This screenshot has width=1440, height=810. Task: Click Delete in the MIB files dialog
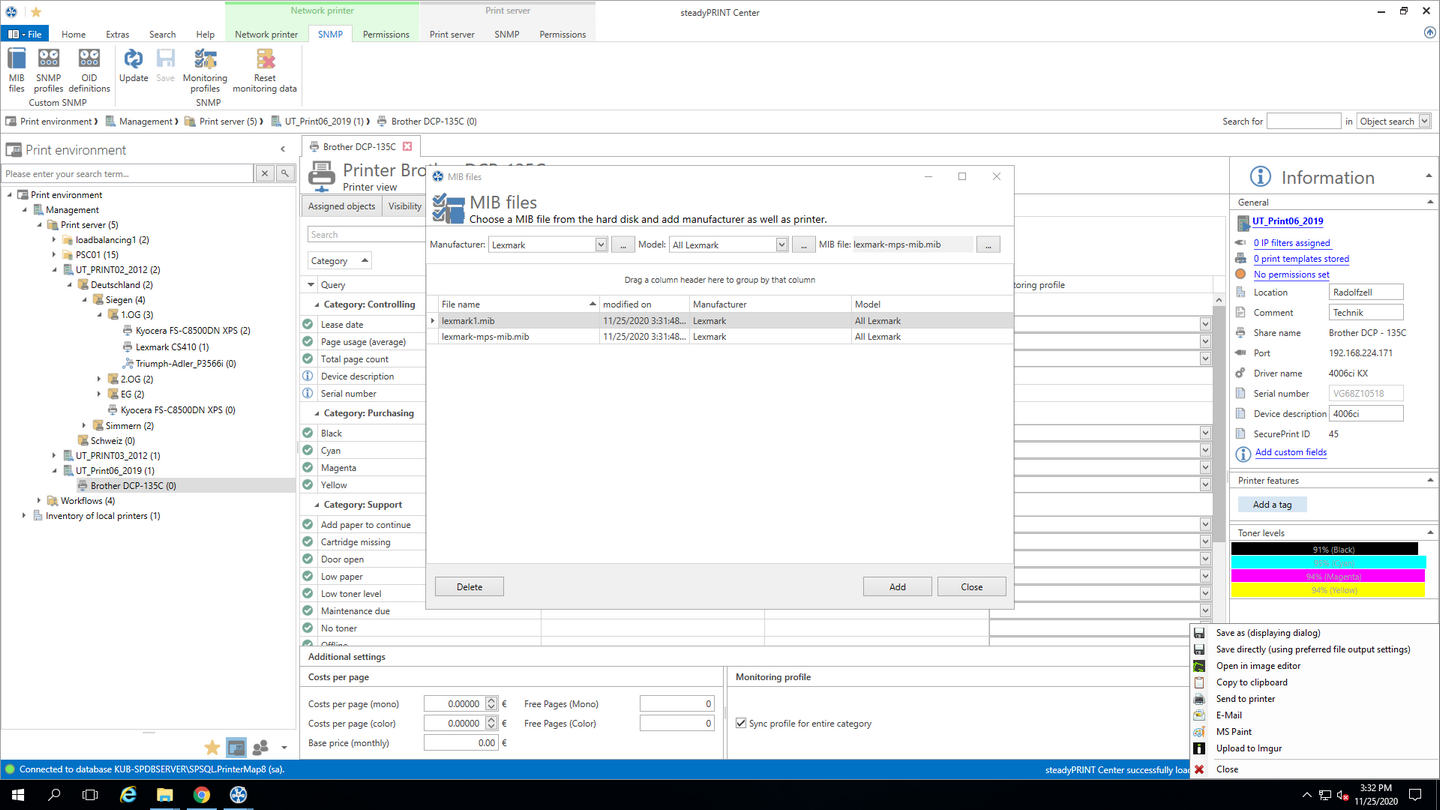pos(469,587)
